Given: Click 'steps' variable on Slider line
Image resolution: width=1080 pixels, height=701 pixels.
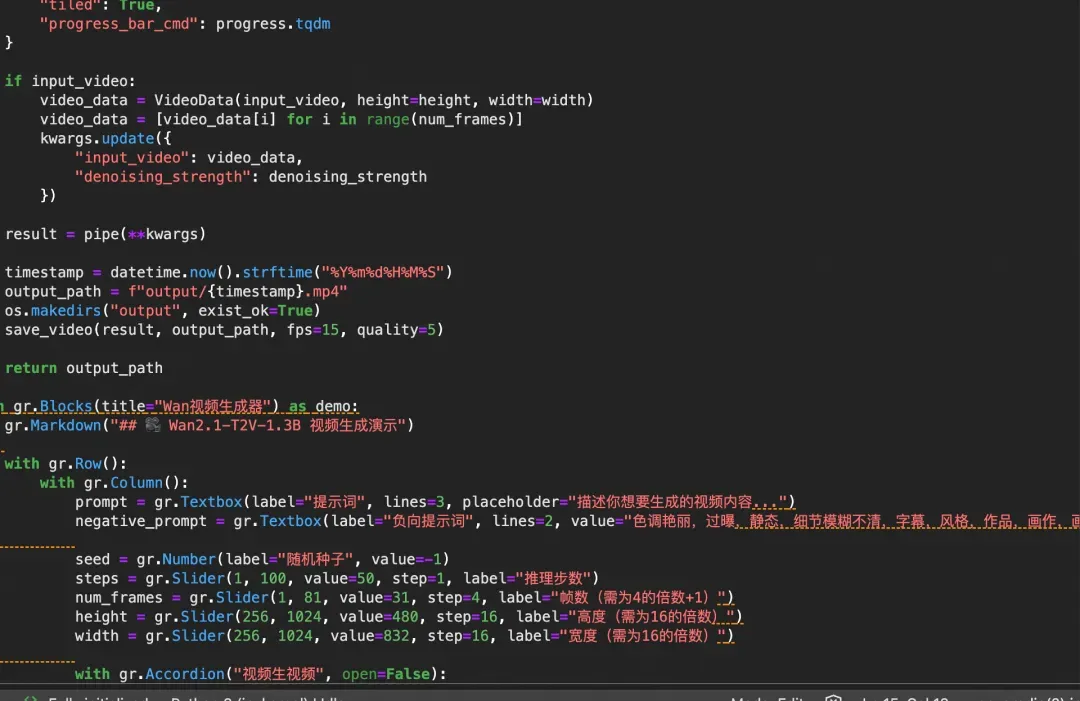Looking at the screenshot, I should [96, 579].
